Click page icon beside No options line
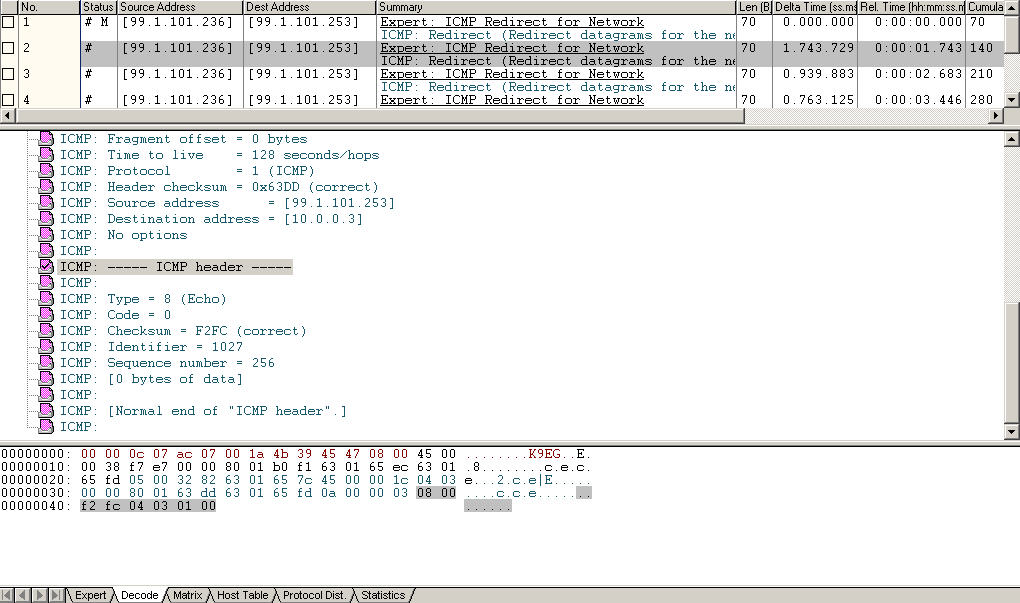 44,234
